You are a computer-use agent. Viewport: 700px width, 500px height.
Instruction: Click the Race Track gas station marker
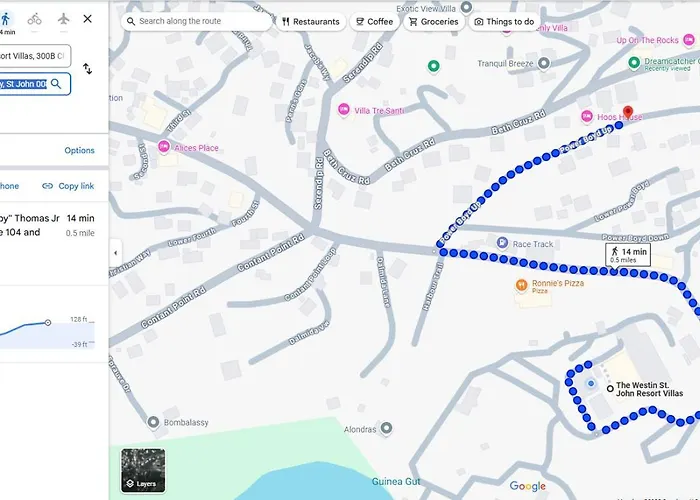pos(502,243)
